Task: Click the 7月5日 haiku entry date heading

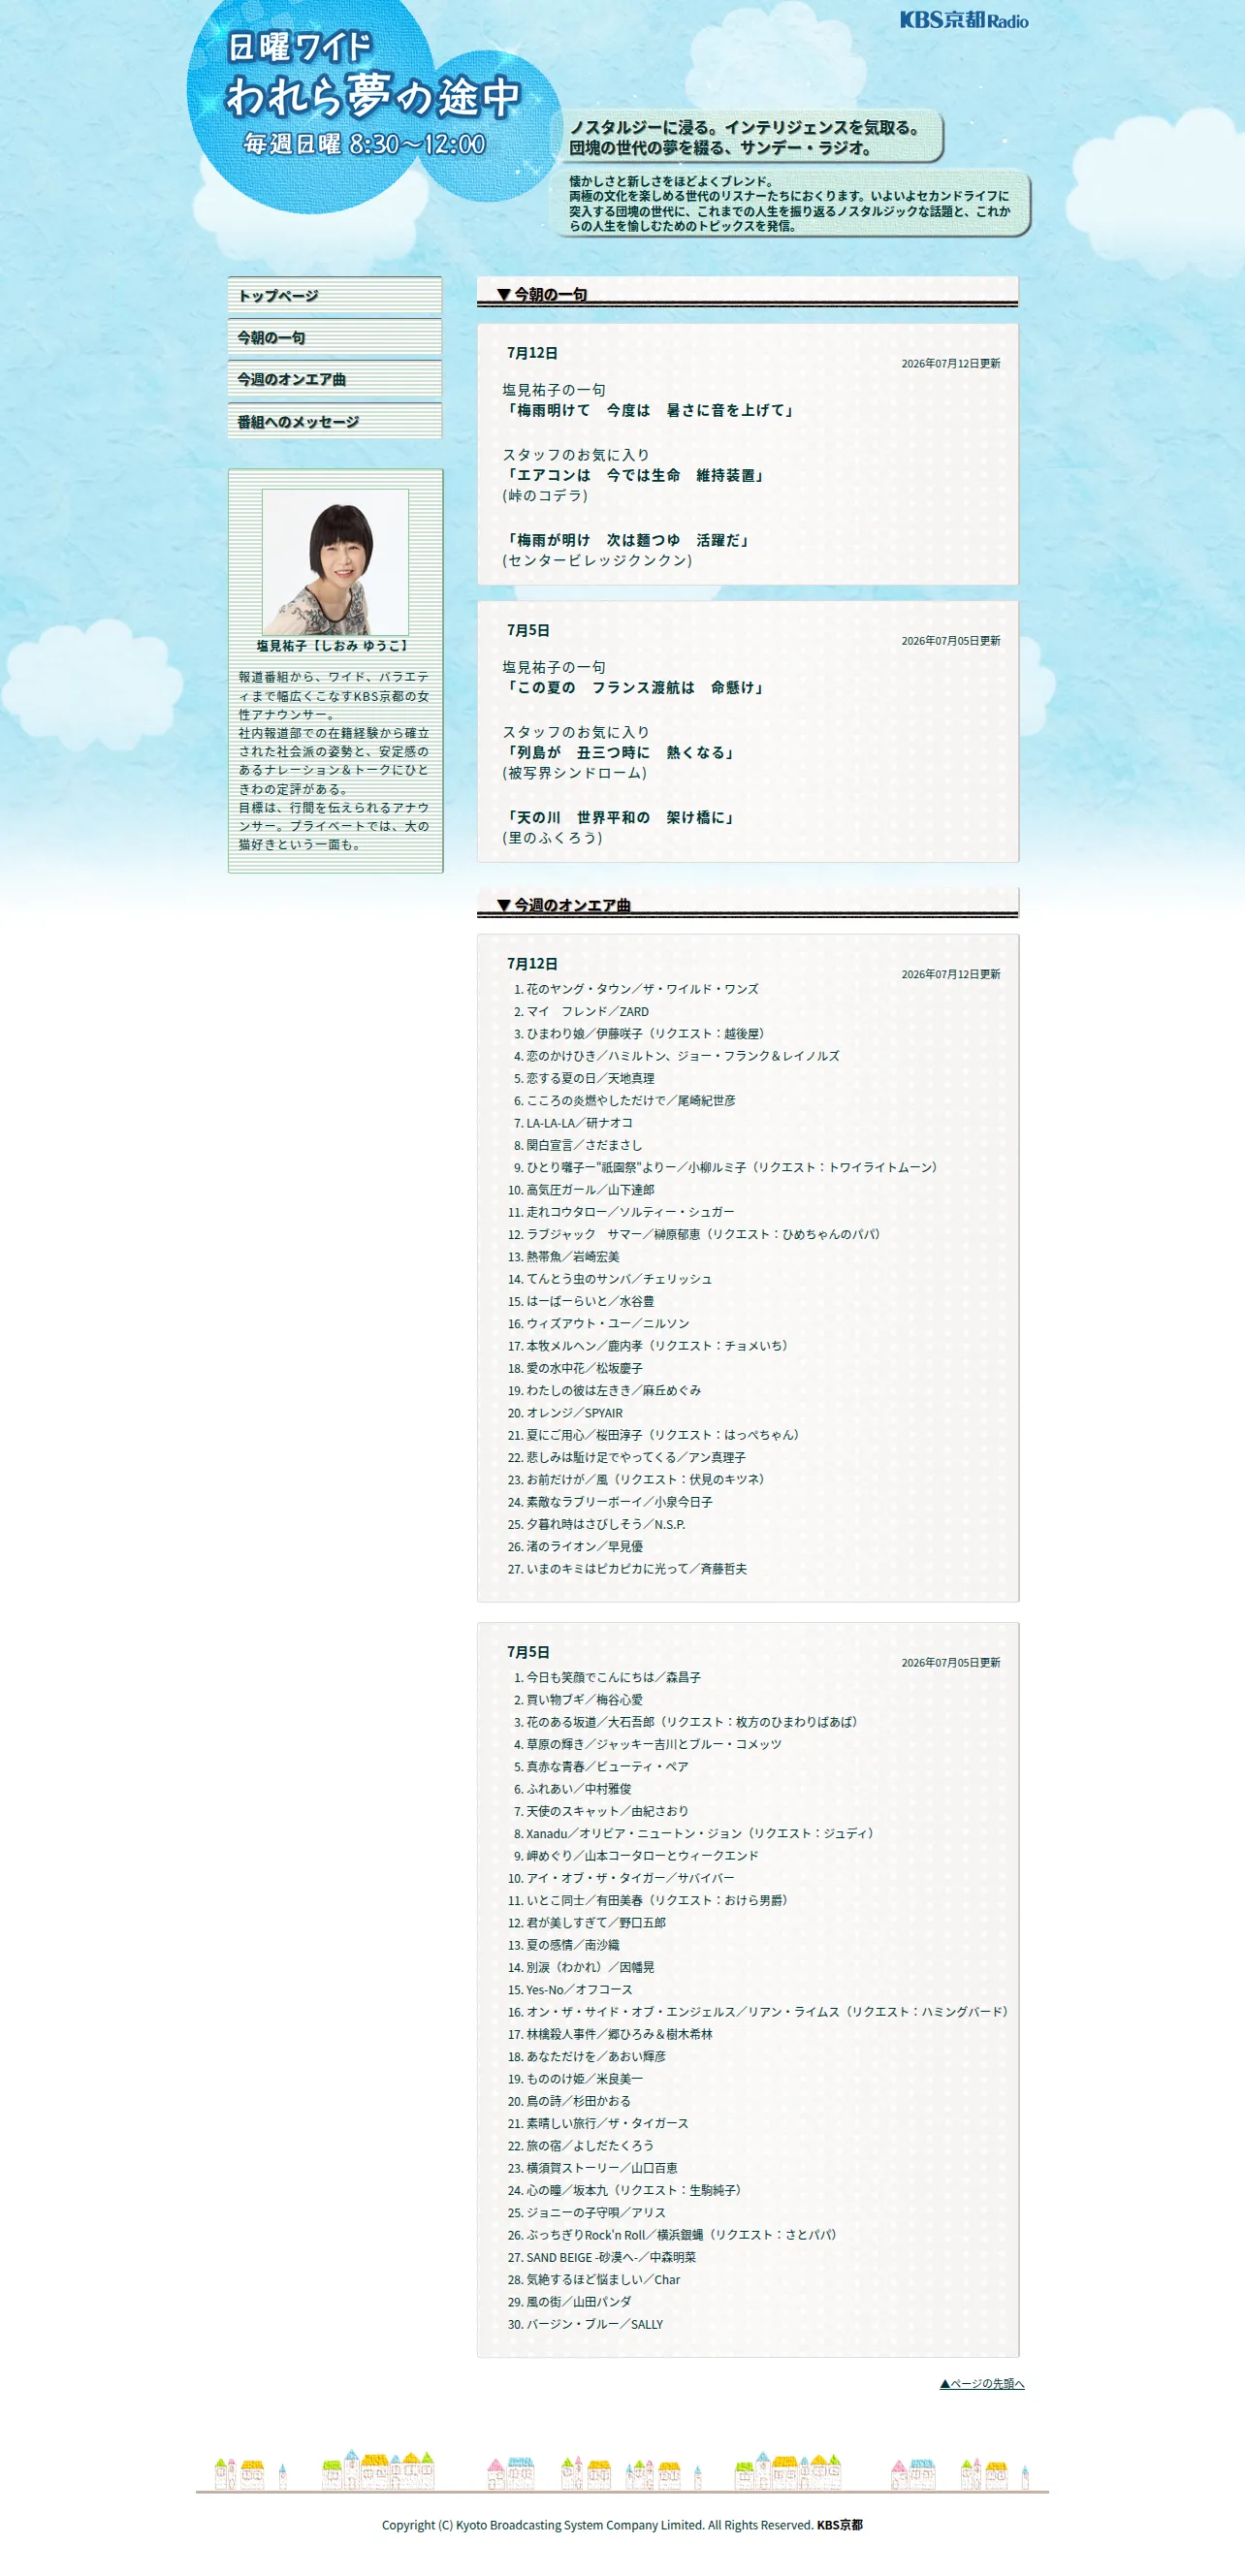Action: click(528, 630)
